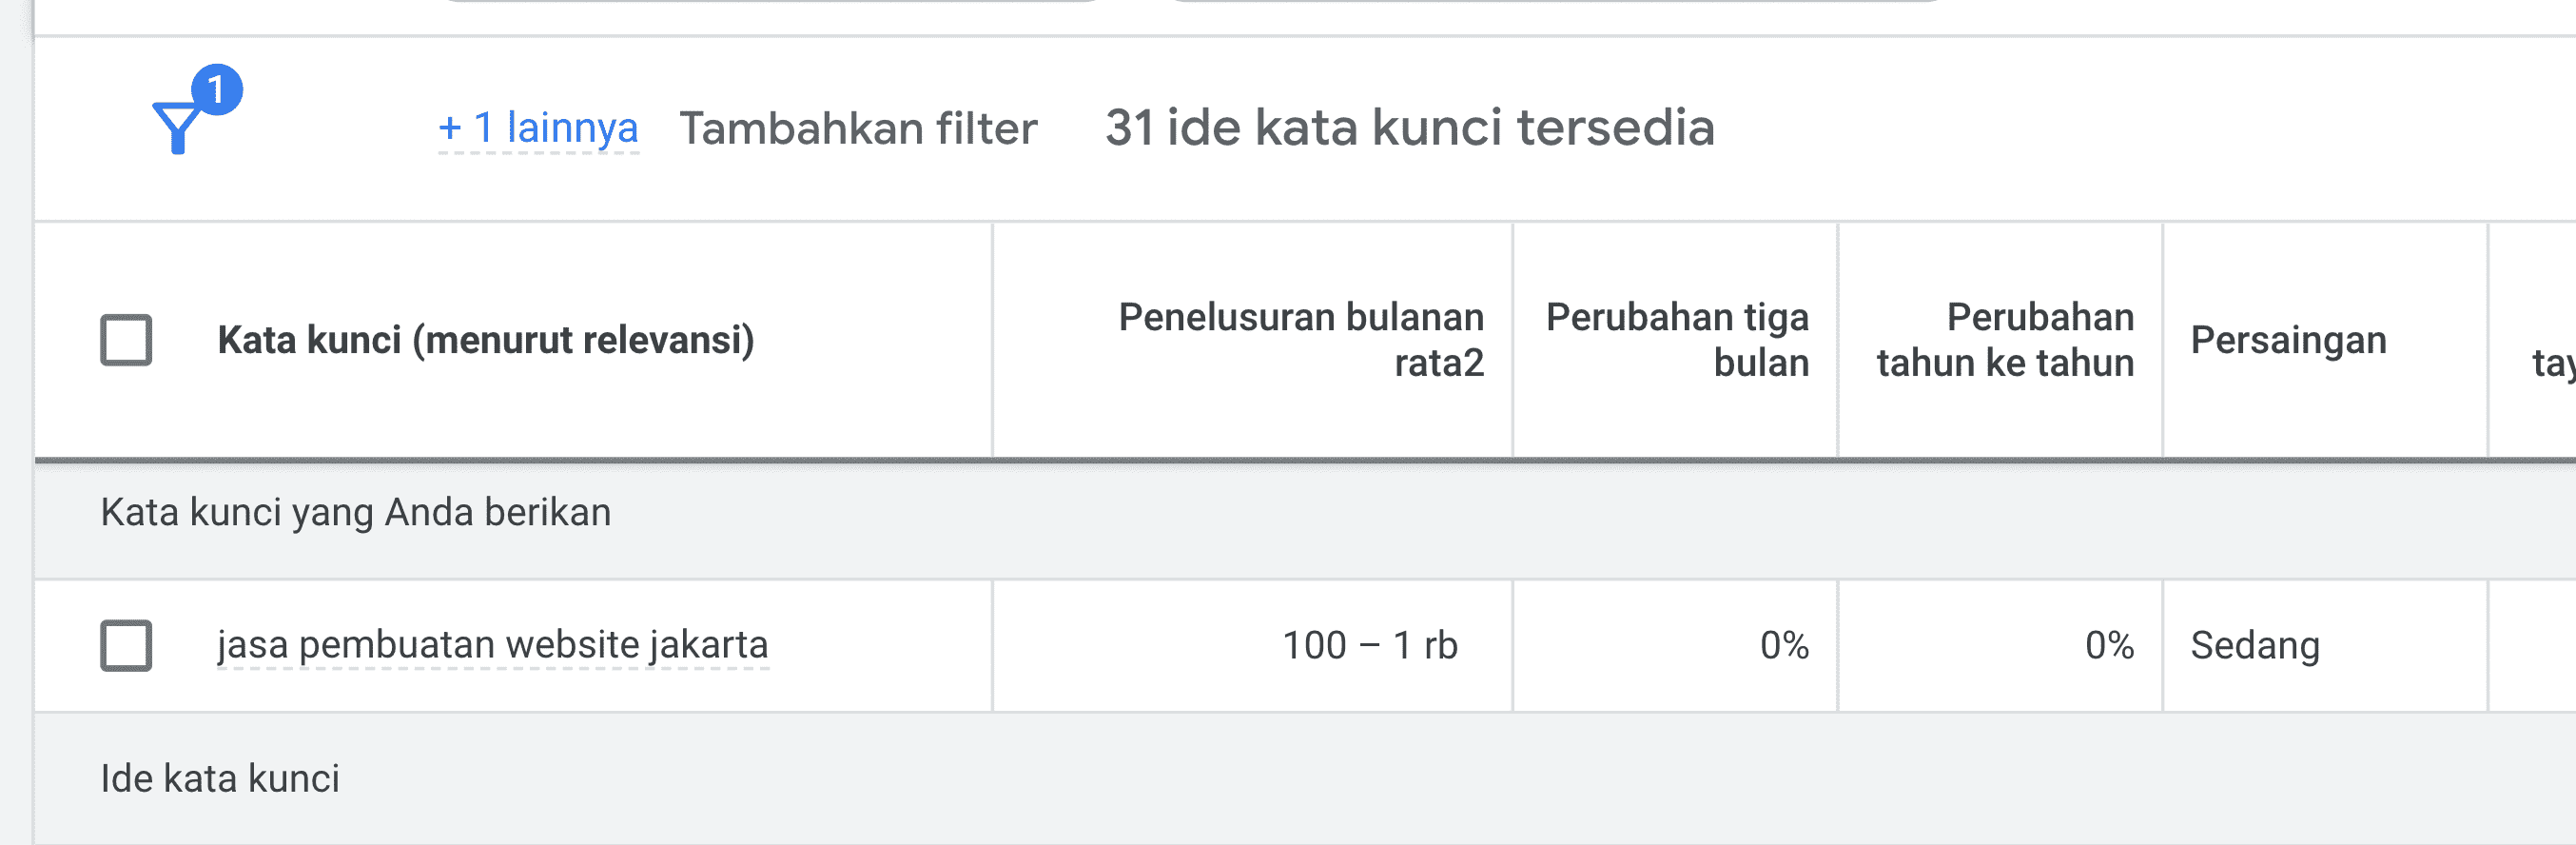2576x845 pixels.
Task: Sort by 'Perubahan tiga bulan' column header
Action: coord(1677,340)
